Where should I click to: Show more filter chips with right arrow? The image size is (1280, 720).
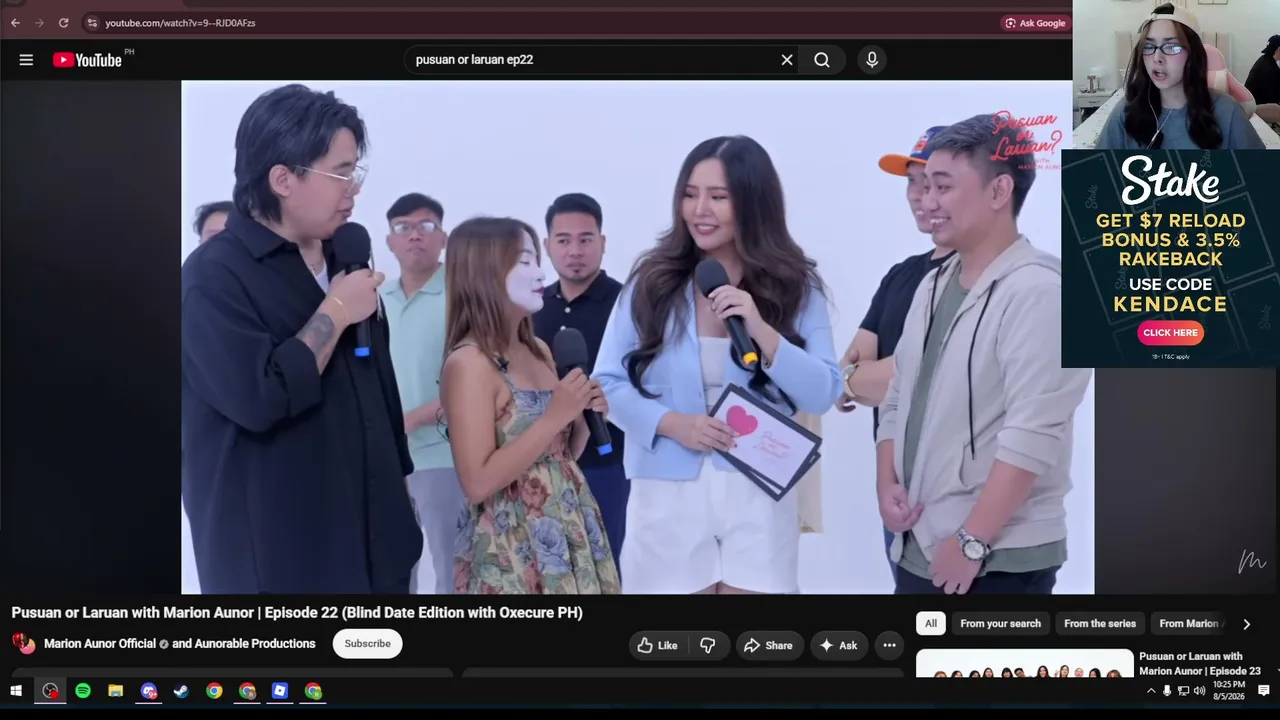pyautogui.click(x=1246, y=624)
